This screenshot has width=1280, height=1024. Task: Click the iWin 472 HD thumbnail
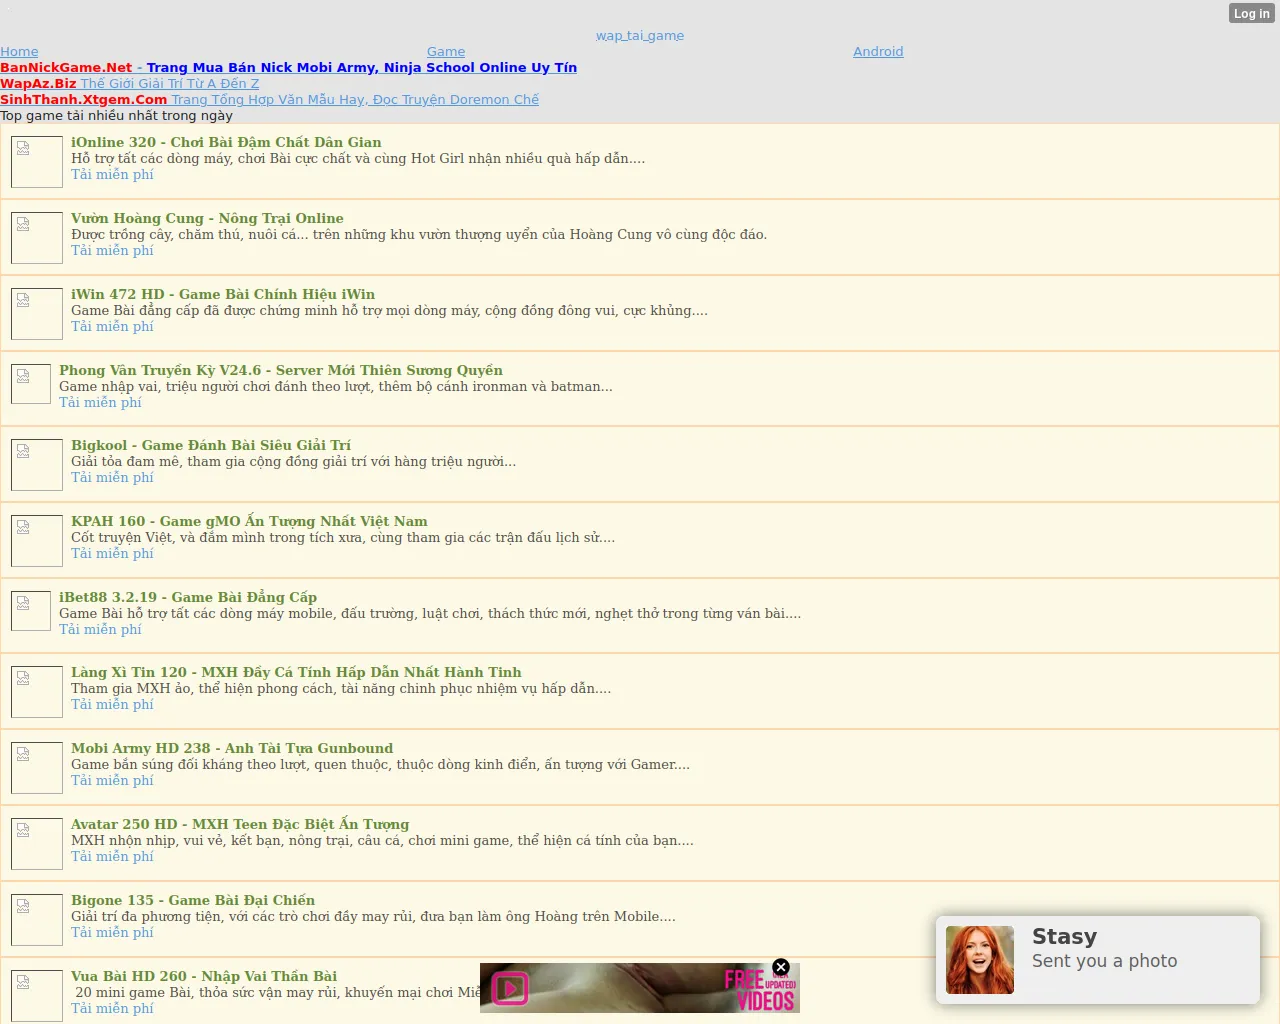(37, 314)
